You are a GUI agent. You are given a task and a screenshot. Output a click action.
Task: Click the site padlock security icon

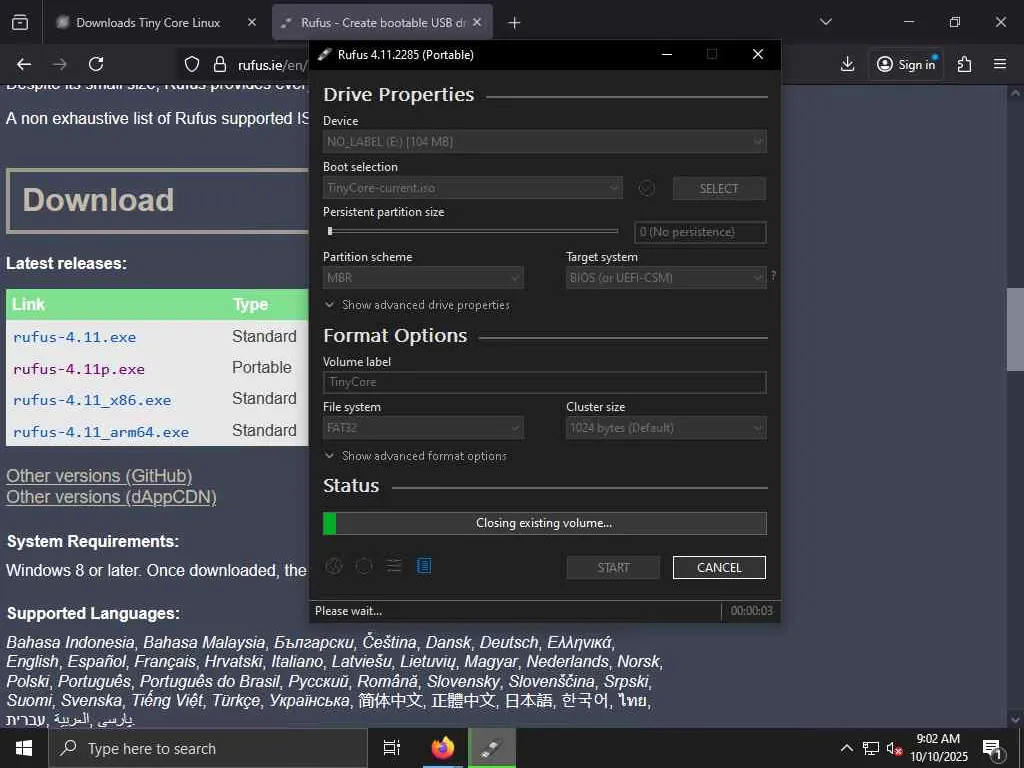pyautogui.click(x=220, y=64)
